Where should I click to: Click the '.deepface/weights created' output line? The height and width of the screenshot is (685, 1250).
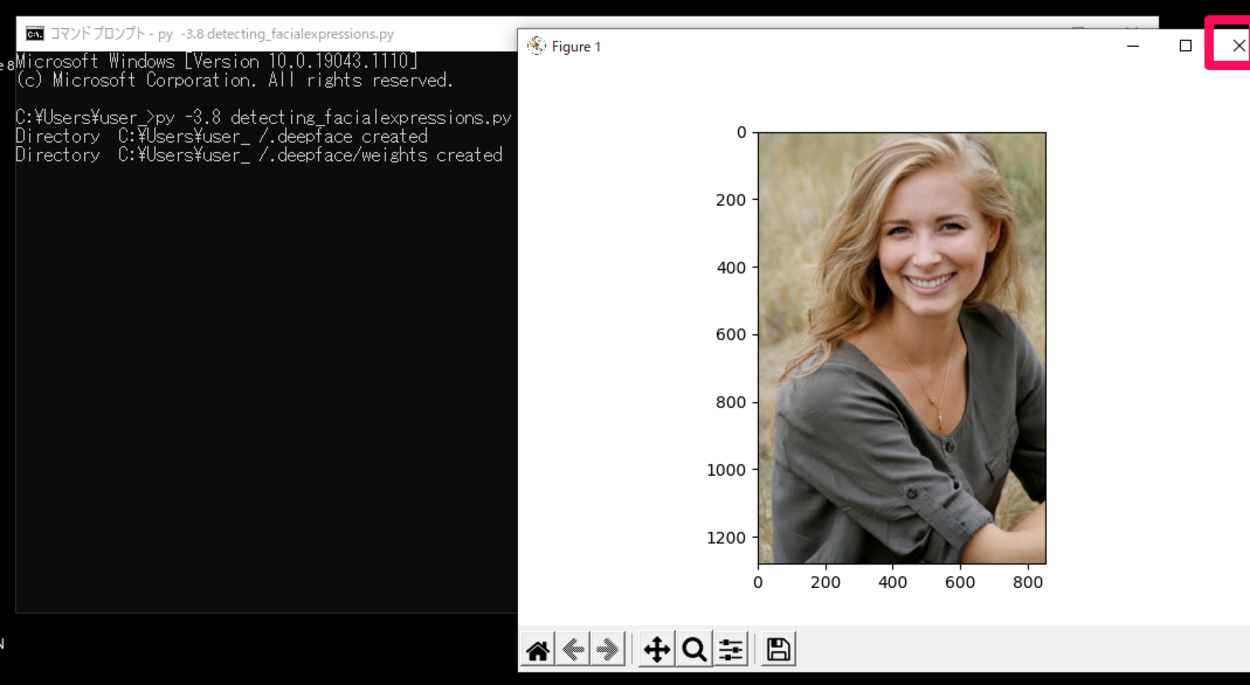click(258, 155)
